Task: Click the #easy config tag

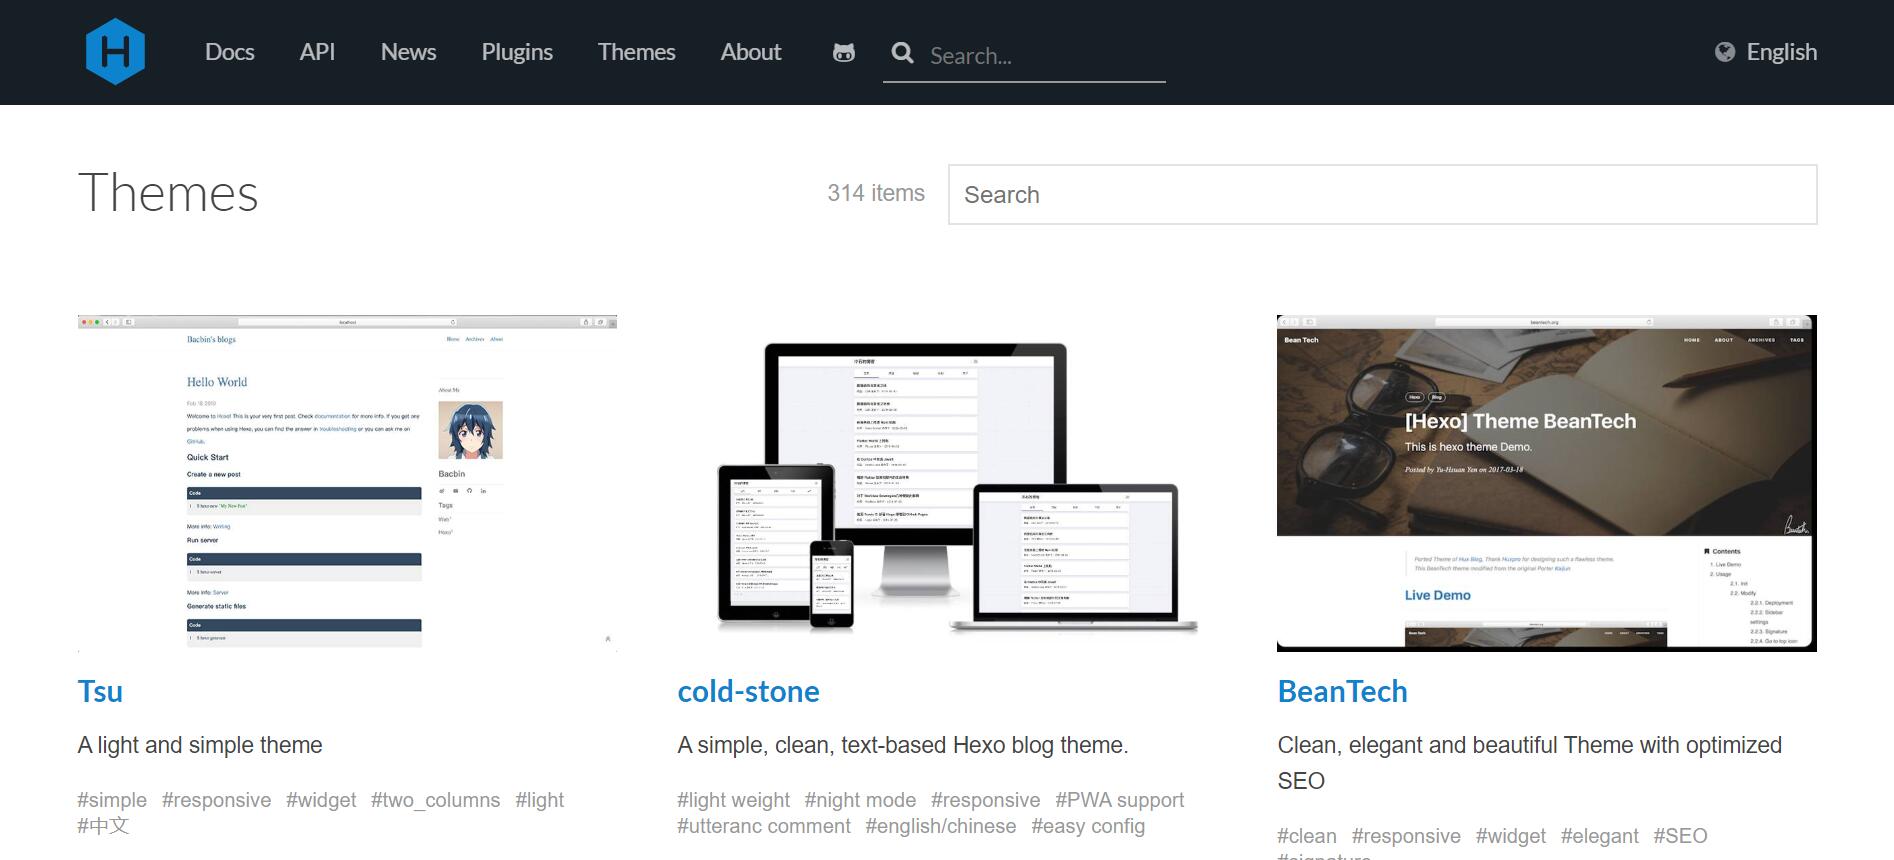Action: [x=1088, y=826]
